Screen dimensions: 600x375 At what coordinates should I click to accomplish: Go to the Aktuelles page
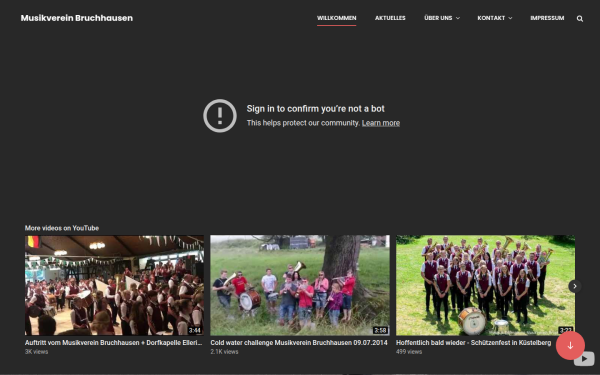[390, 18]
